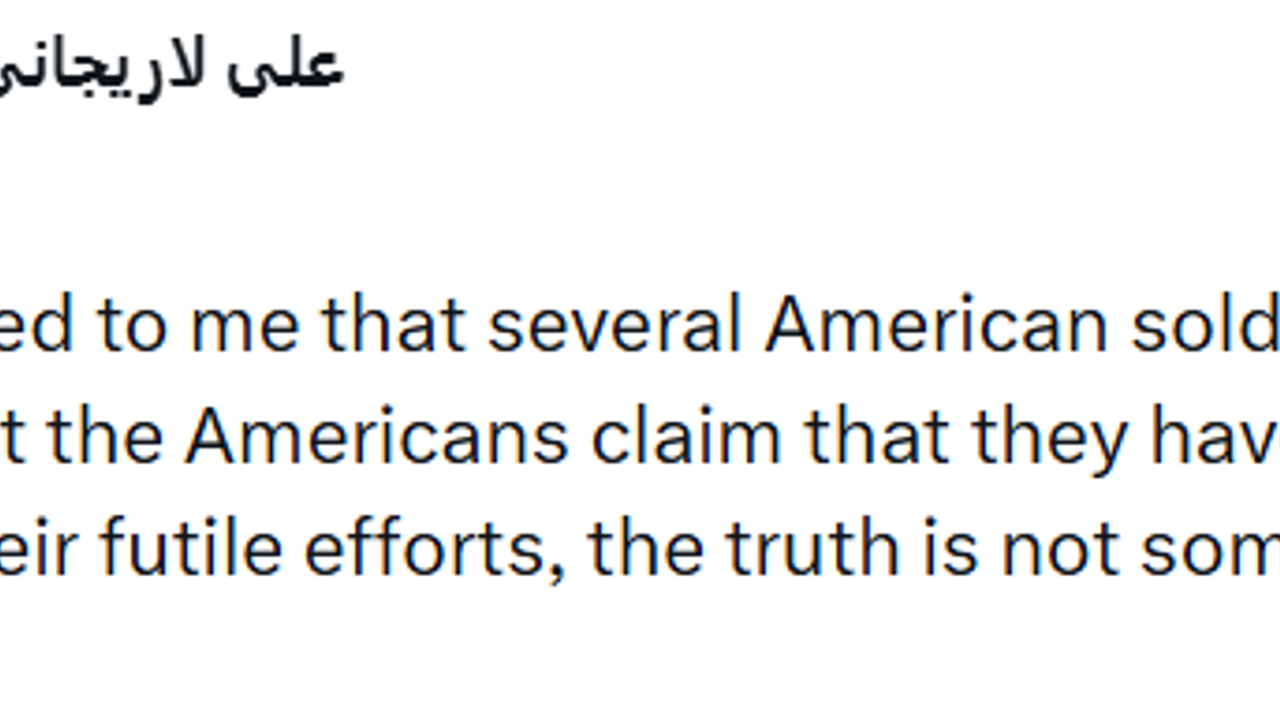1280x720 pixels.
Task: Click "the" before the word "Americans"
Action: point(105,437)
